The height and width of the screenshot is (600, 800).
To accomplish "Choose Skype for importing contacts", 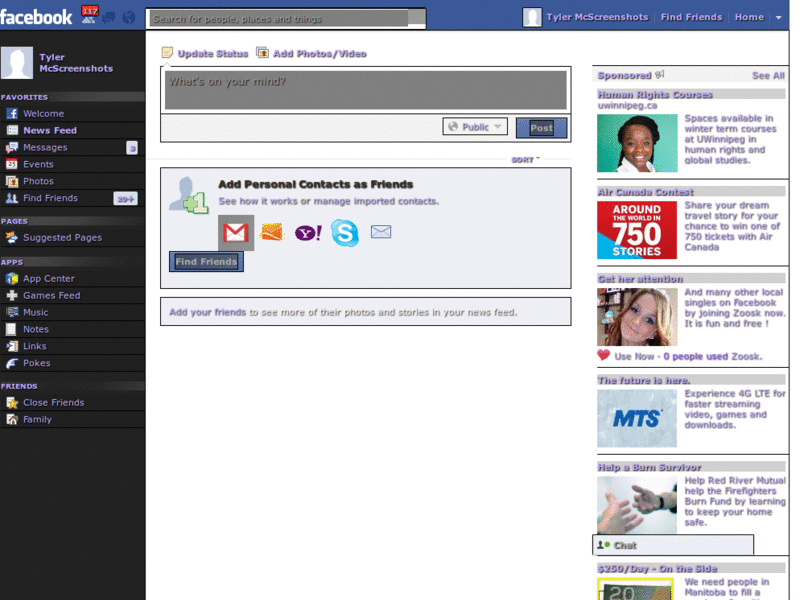I will pyautogui.click(x=344, y=234).
